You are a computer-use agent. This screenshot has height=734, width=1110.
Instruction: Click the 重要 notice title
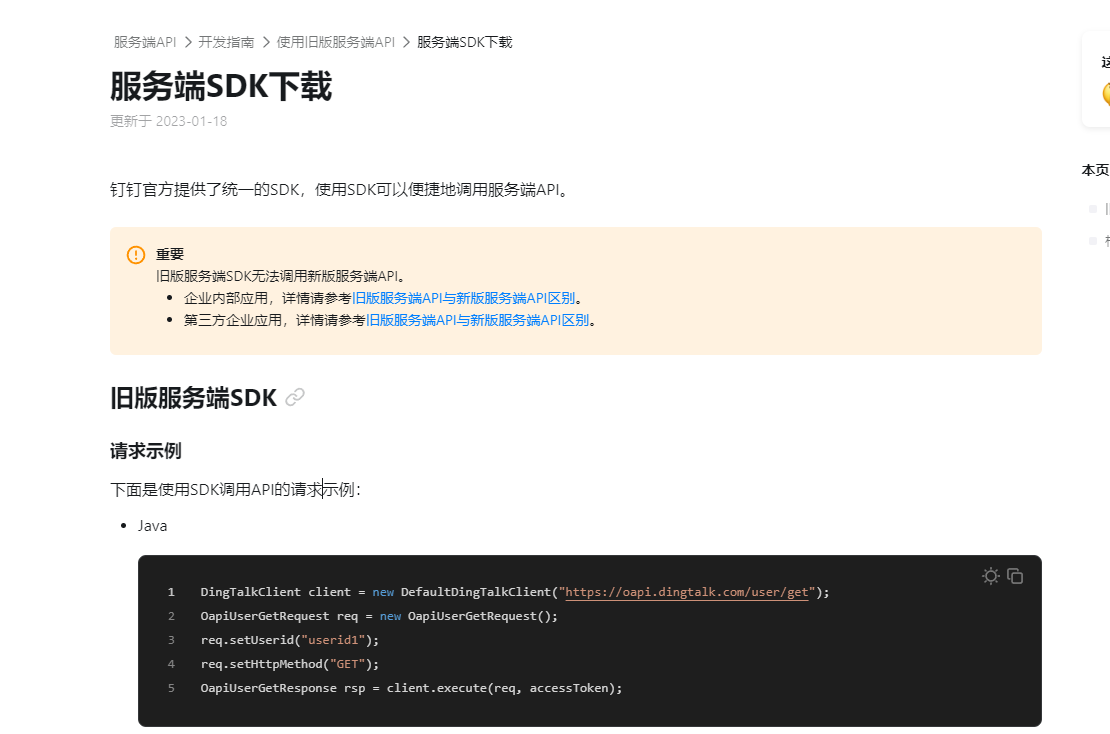(x=170, y=254)
